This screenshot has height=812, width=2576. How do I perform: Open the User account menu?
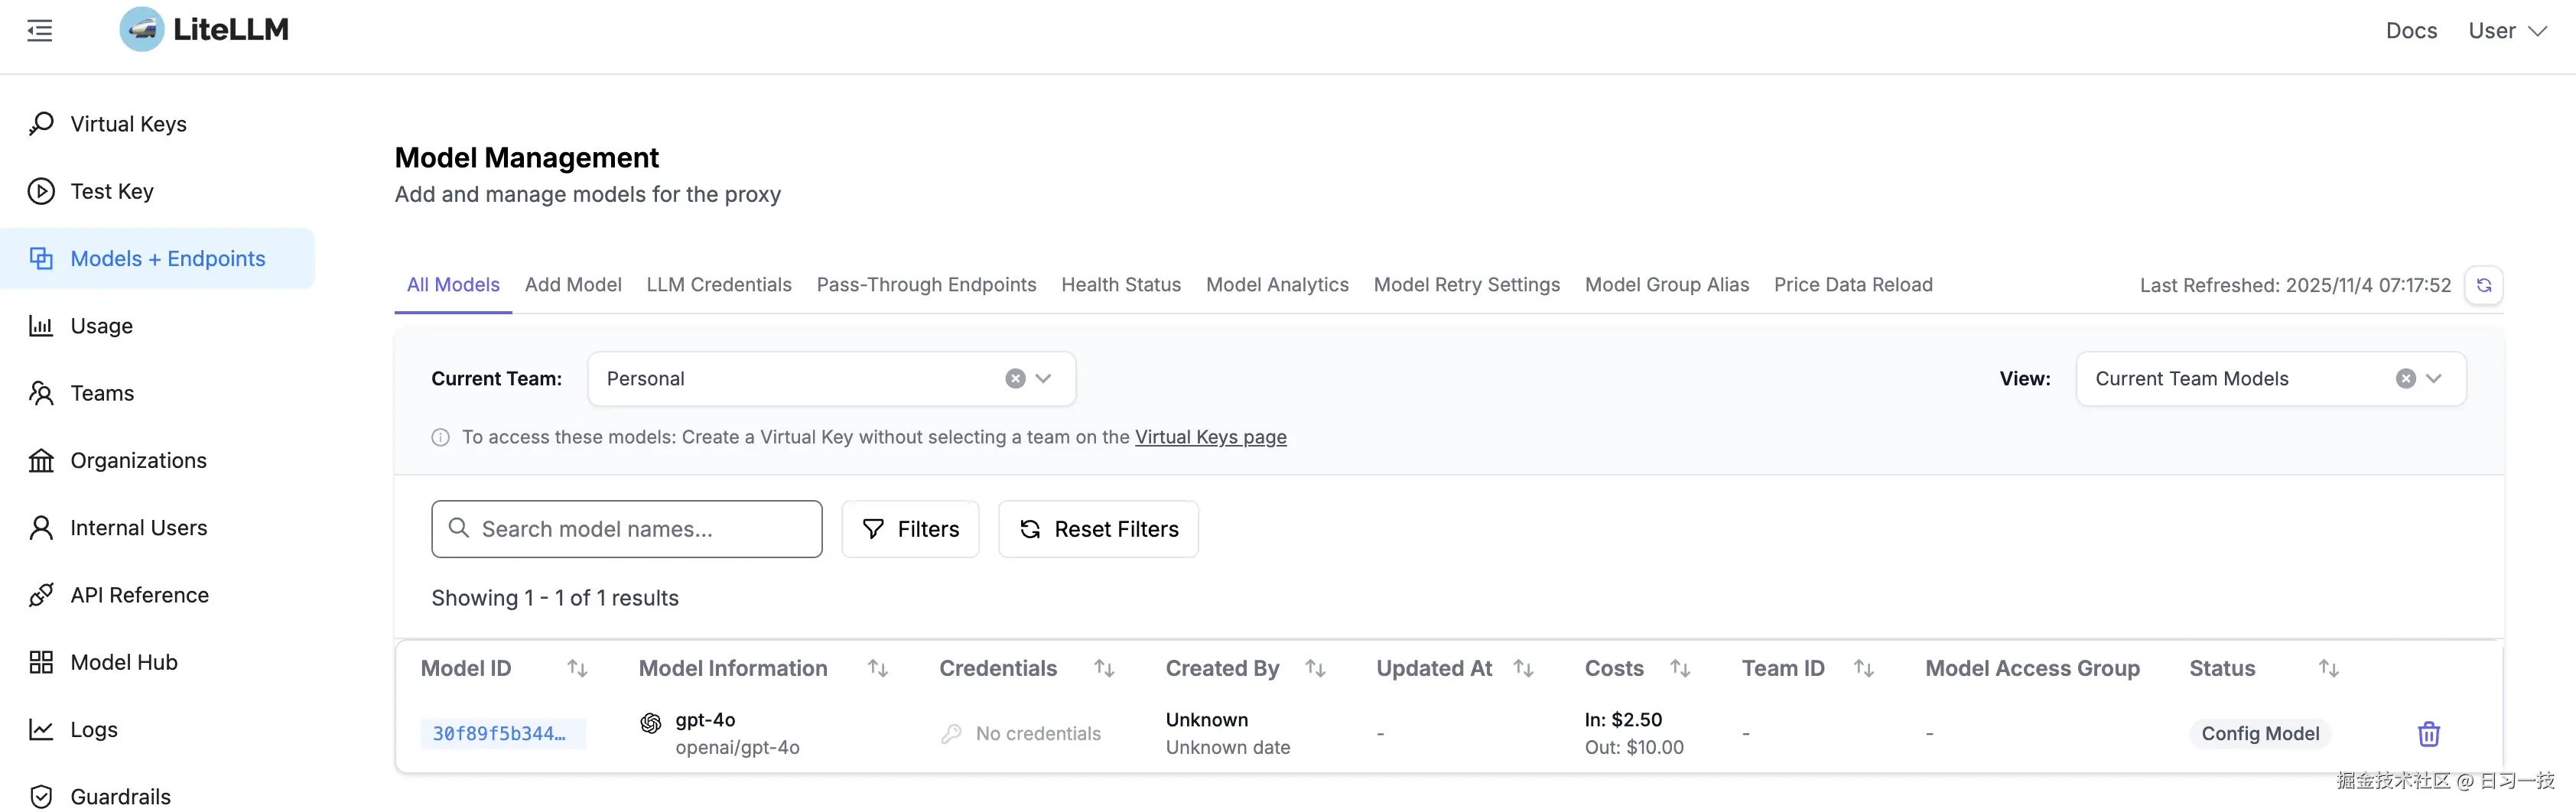point(2505,30)
